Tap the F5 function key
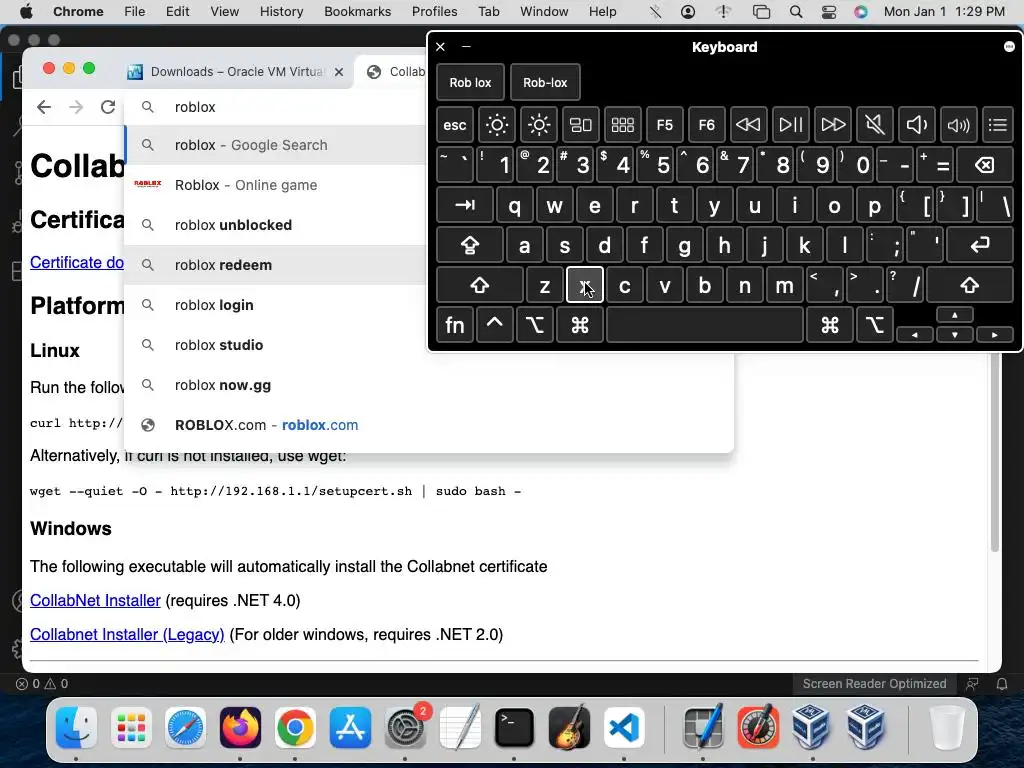The image size is (1024, 768). (664, 125)
